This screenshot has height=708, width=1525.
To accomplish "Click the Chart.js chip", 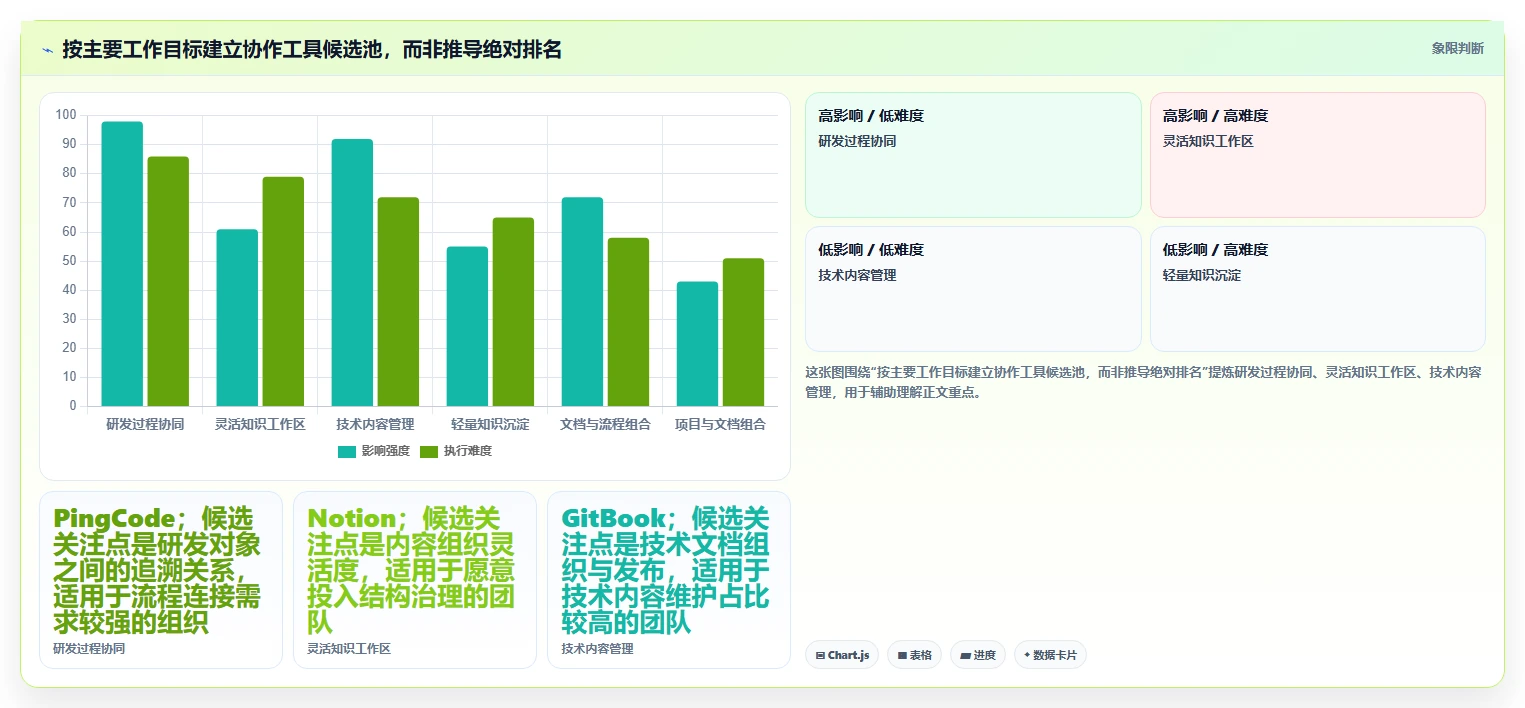I will click(842, 655).
